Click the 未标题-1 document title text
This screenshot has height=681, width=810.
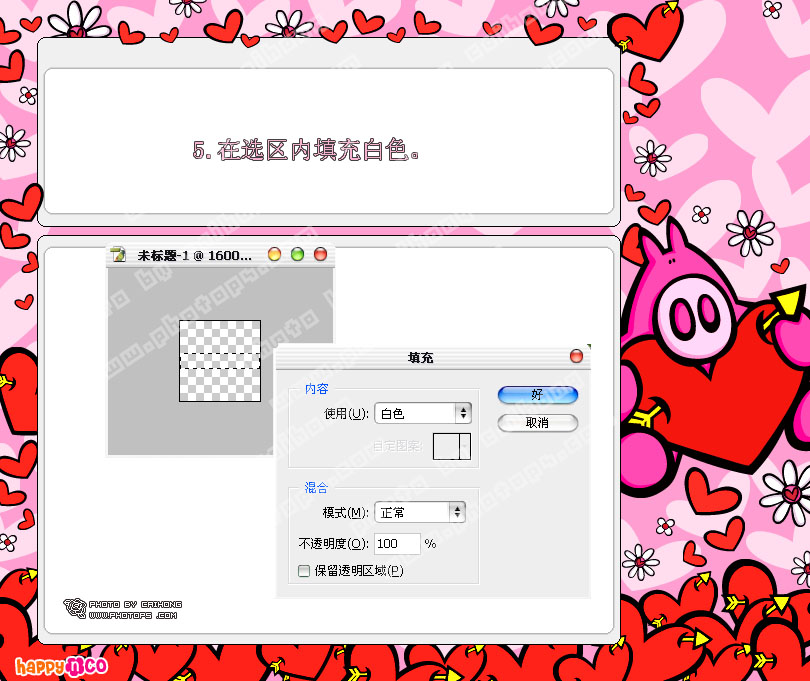194,255
